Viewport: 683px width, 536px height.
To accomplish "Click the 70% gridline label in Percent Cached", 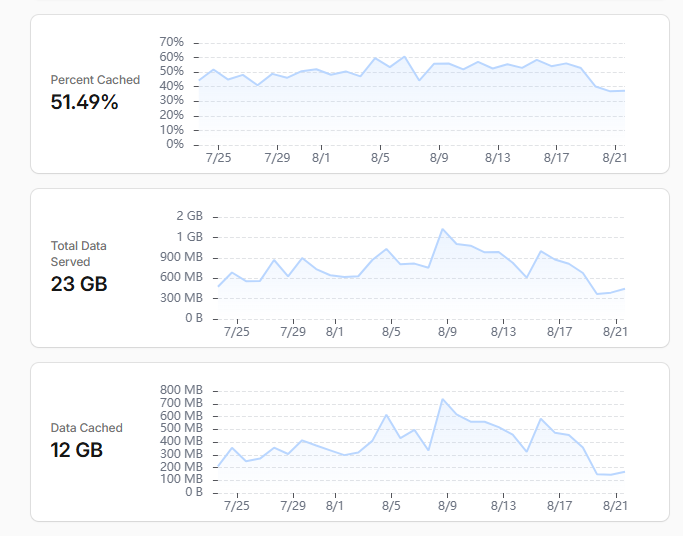I will tap(171, 42).
